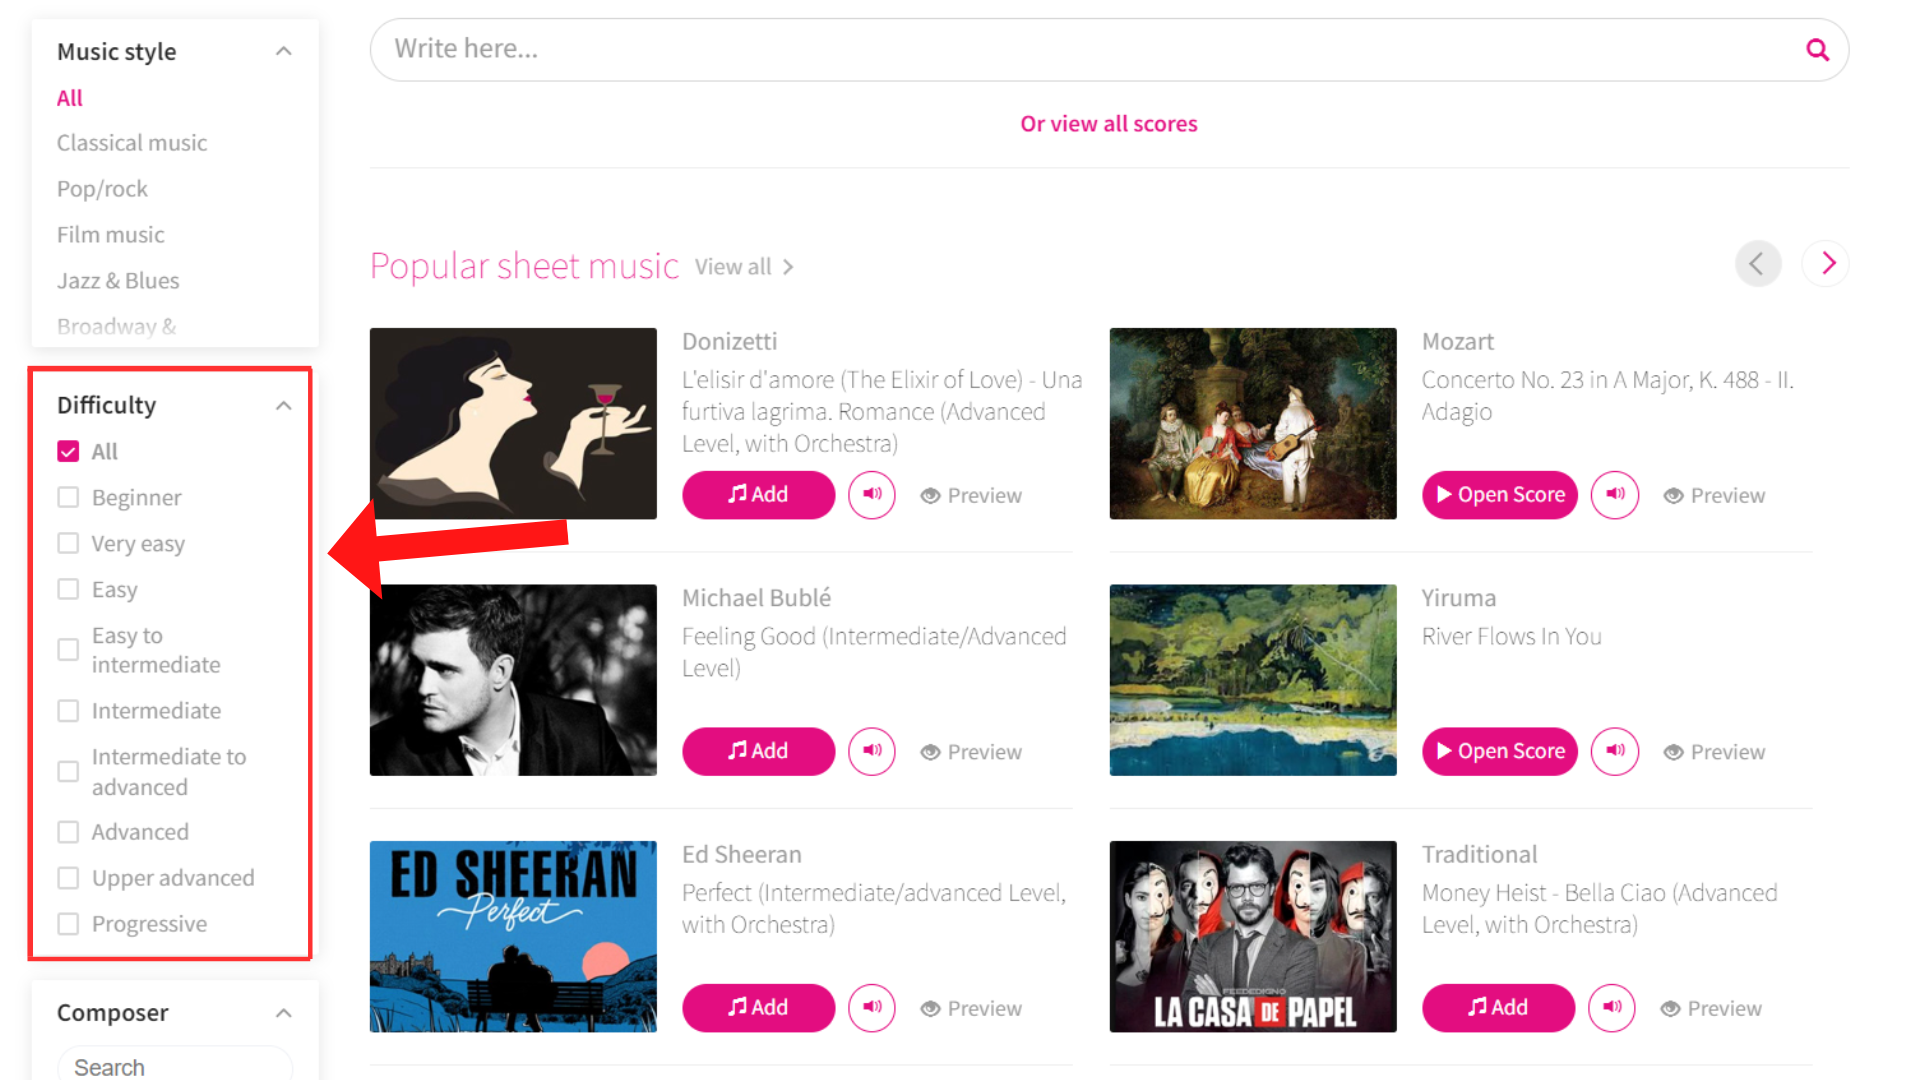Collapse the Music style section
This screenshot has height=1080, width=1920.
coord(284,52)
